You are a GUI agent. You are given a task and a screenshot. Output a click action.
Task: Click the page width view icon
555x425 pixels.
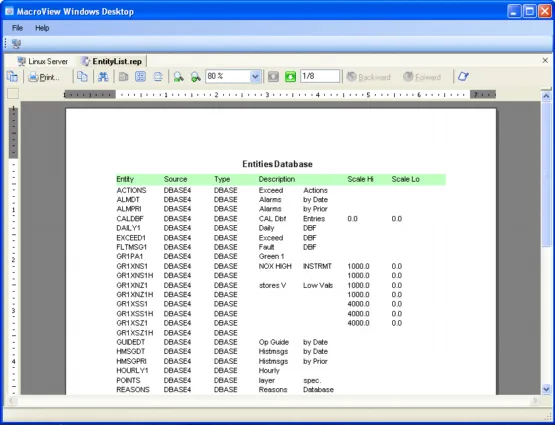[158, 76]
